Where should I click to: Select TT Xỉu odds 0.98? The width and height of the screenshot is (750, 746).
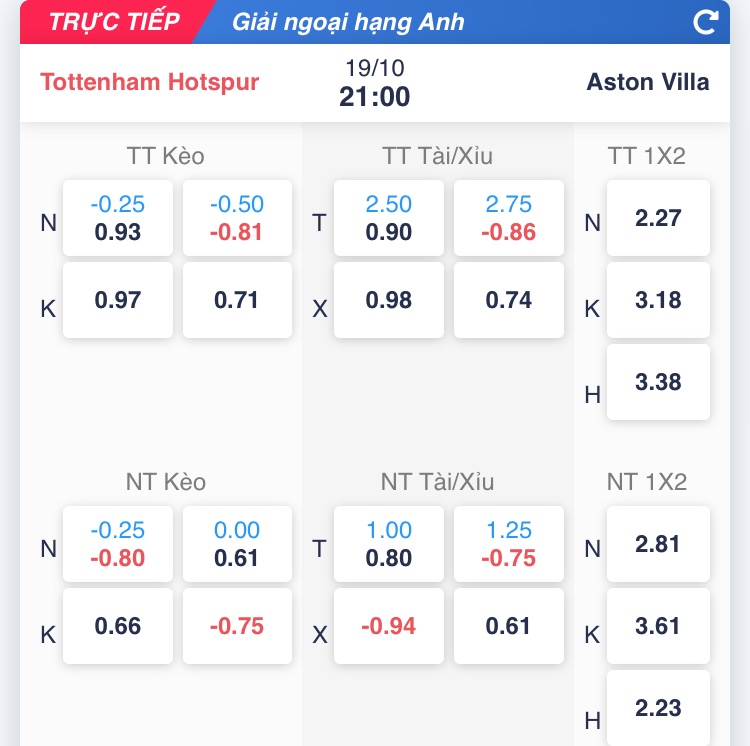(x=388, y=300)
